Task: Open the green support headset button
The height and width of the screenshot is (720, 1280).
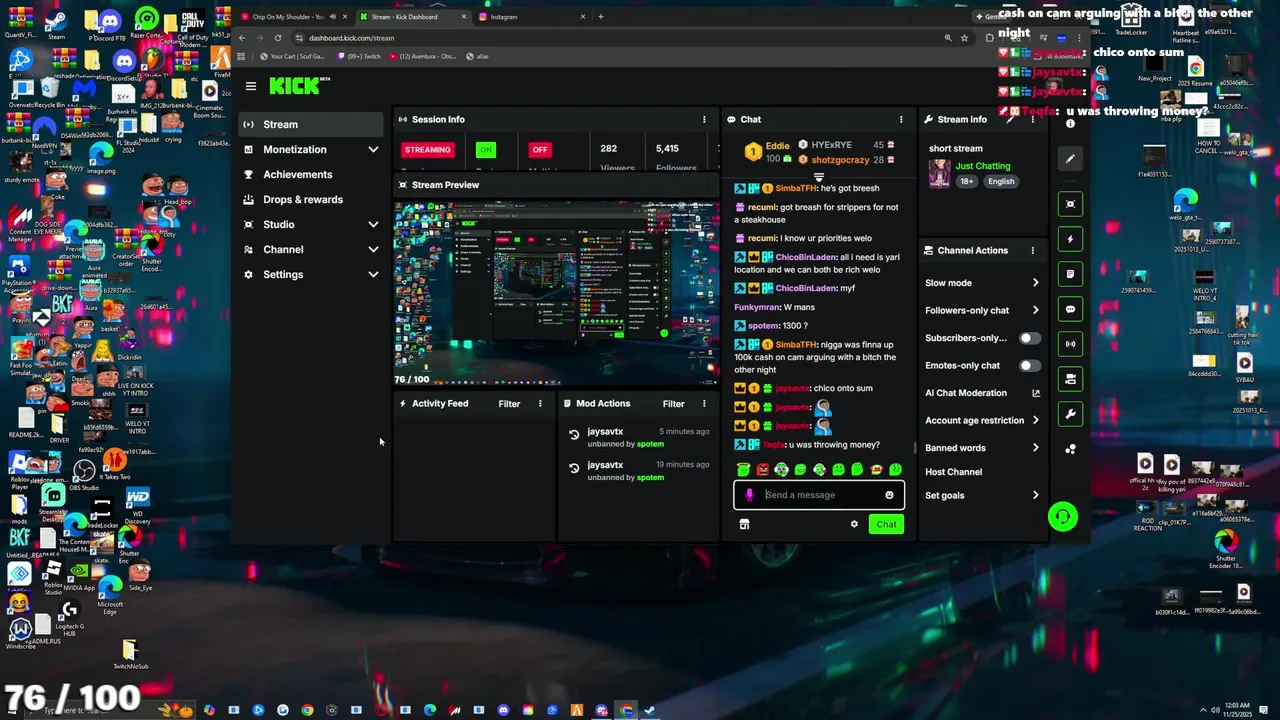Action: [x=1063, y=517]
